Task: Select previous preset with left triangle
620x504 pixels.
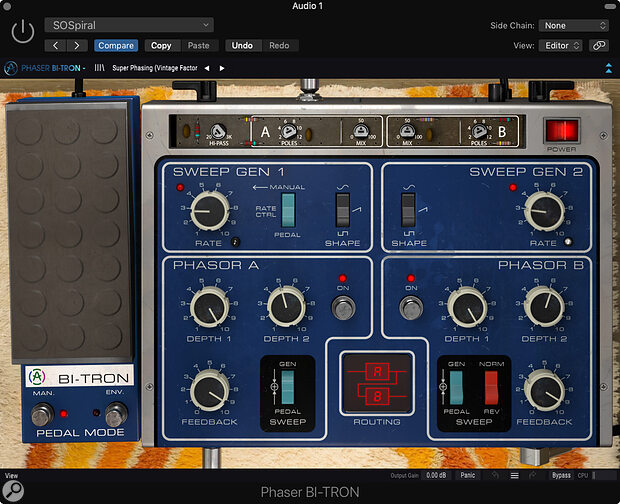Action: point(207,68)
